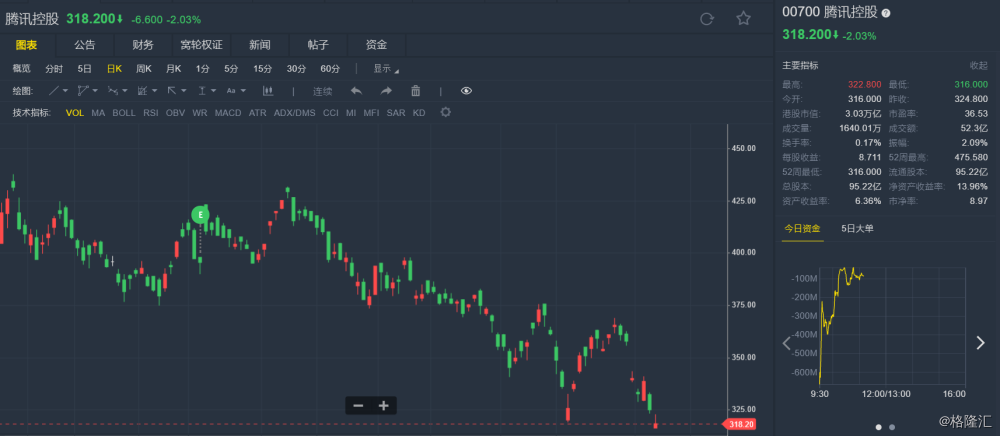Image resolution: width=1000 pixels, height=436 pixels.
Task: Select the 1分 one-minute interval
Action: pos(202,69)
